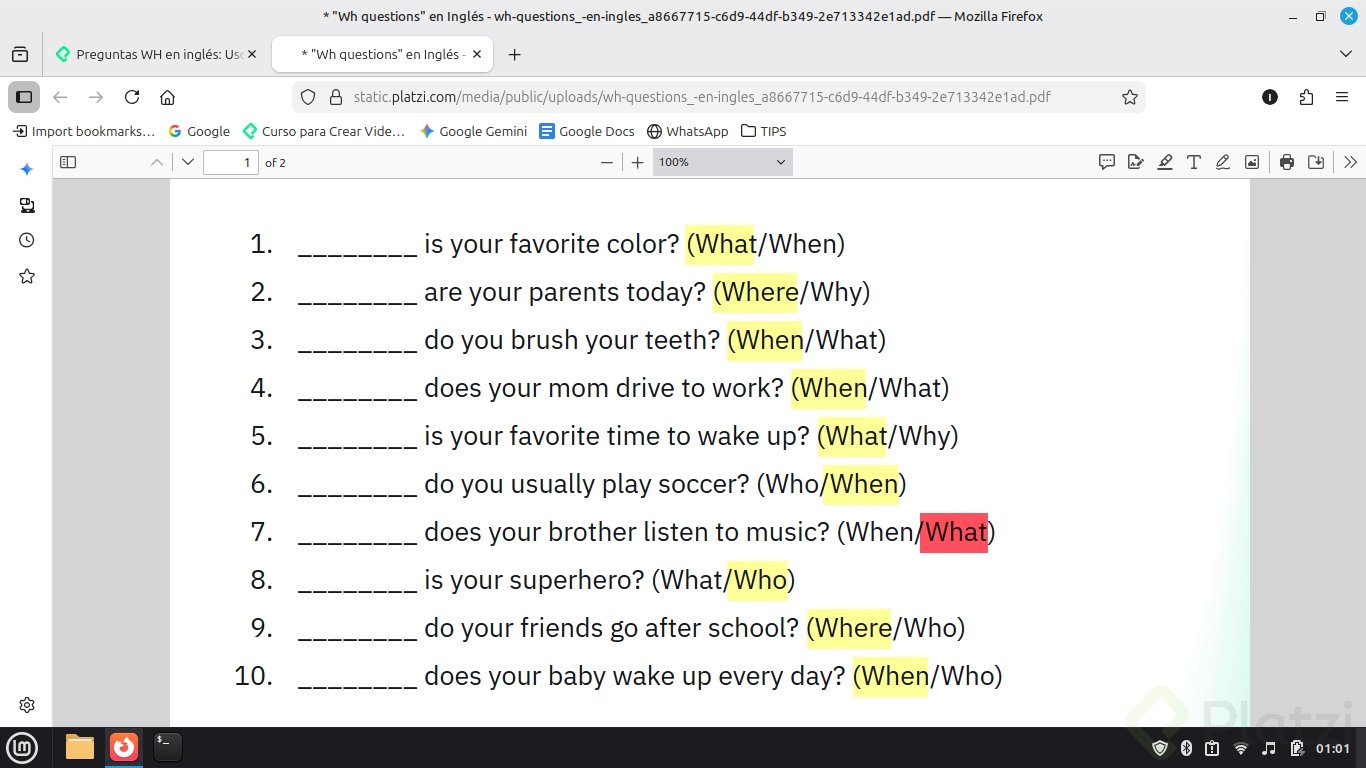
Task: Toggle the Firefox sidebar button
Action: [x=24, y=97]
